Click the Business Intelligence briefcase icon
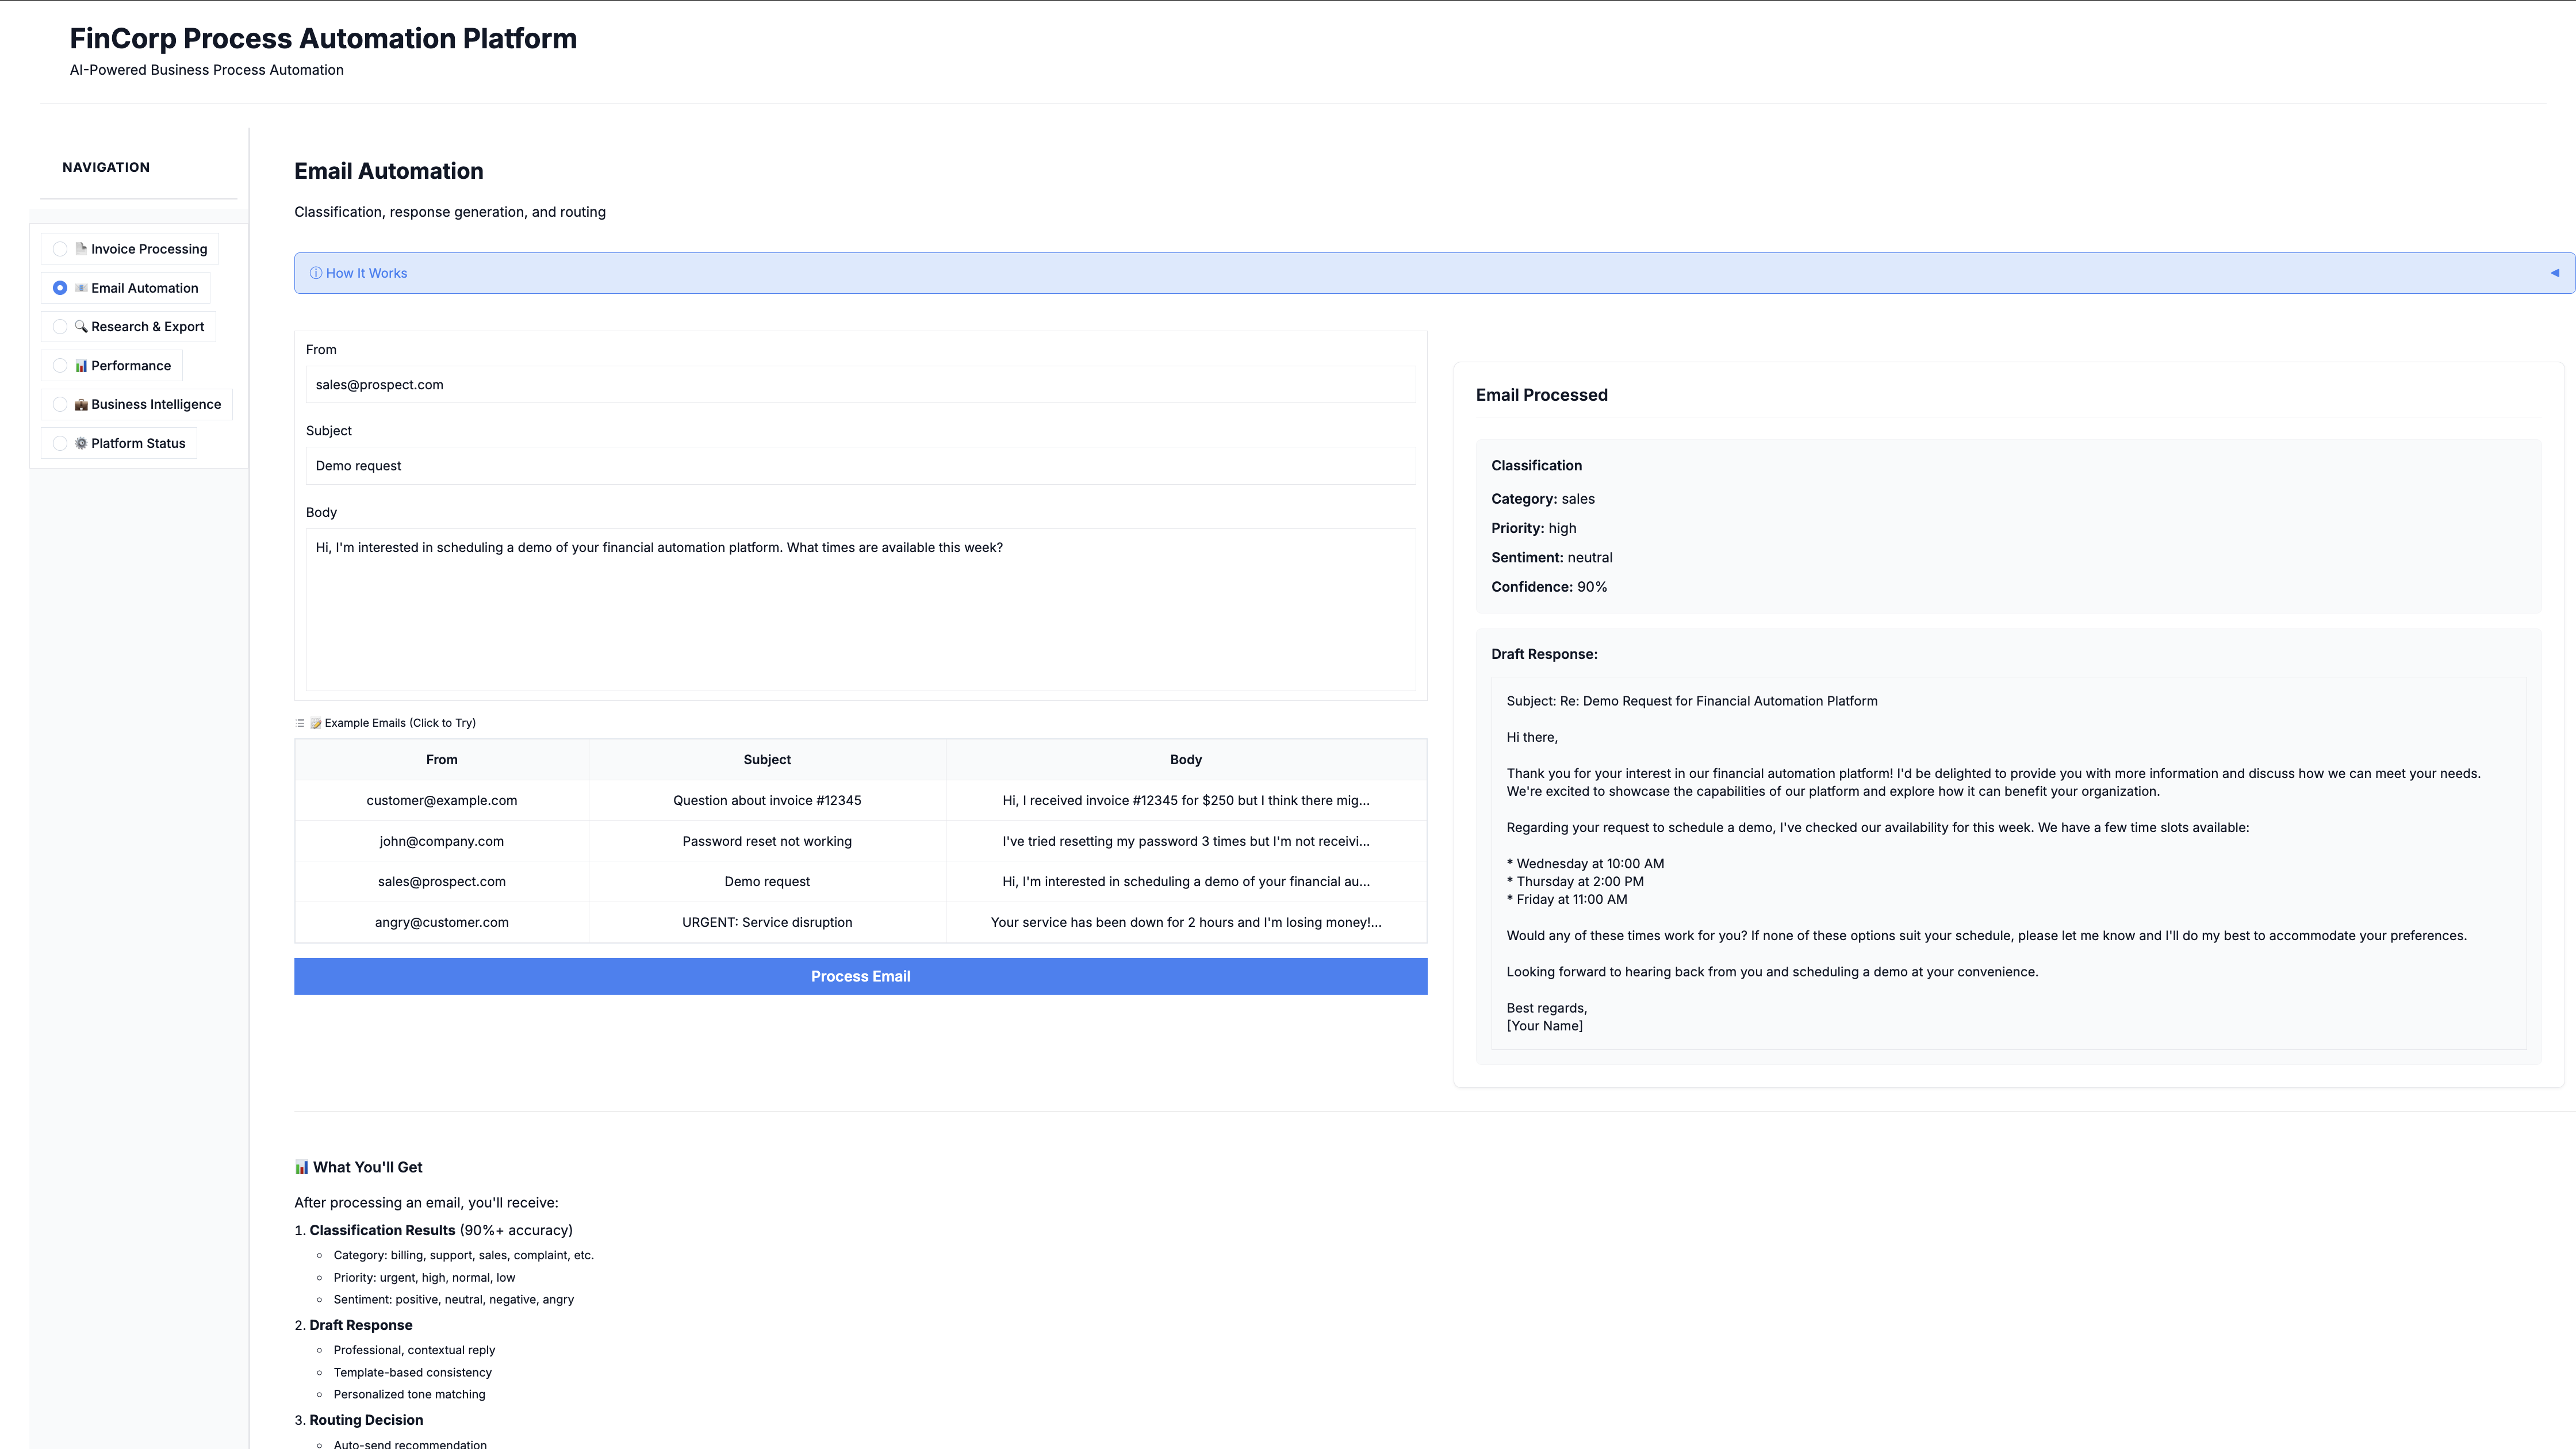 81,405
